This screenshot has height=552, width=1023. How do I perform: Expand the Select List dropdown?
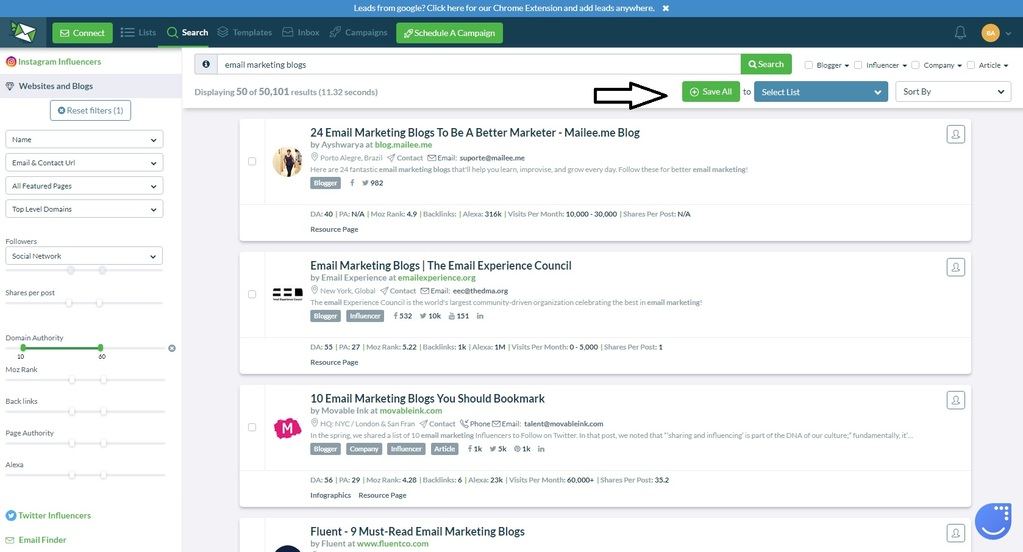point(821,92)
